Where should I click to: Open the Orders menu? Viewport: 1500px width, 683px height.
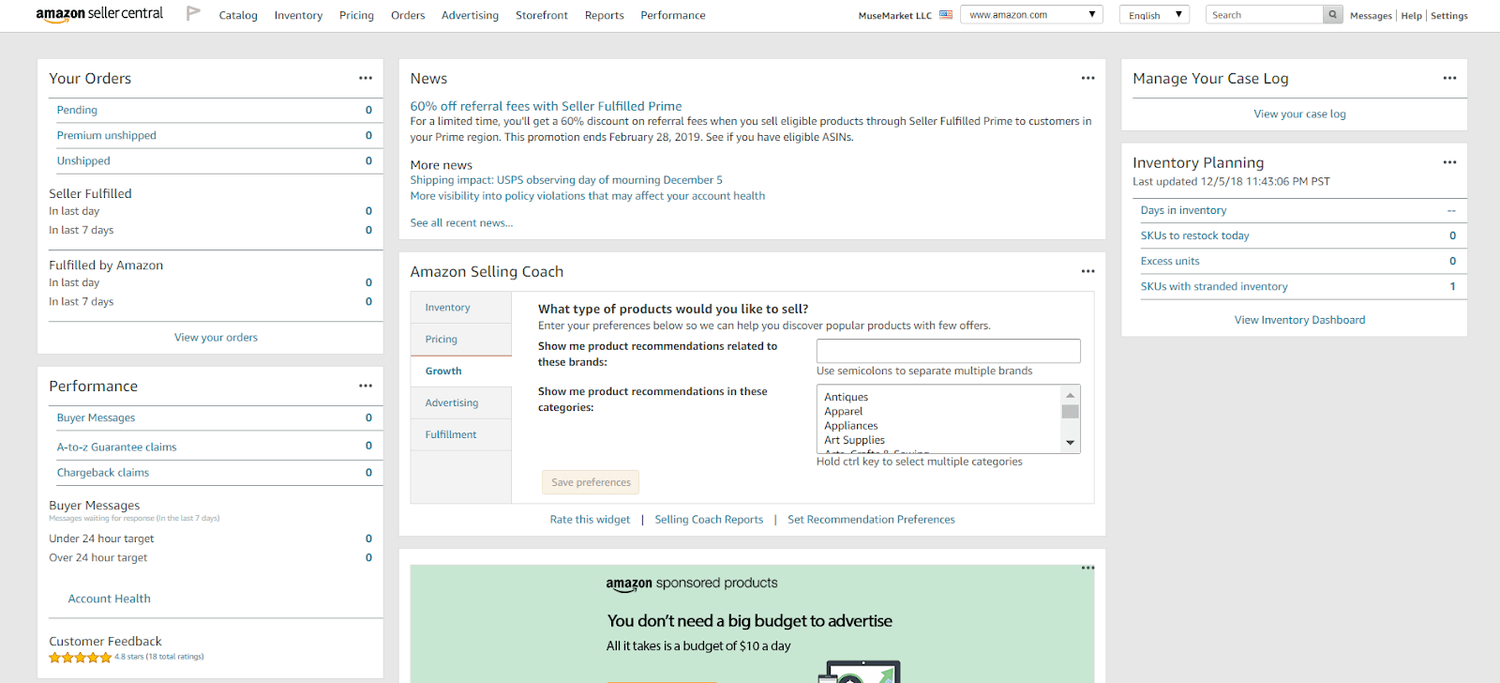click(x=408, y=15)
